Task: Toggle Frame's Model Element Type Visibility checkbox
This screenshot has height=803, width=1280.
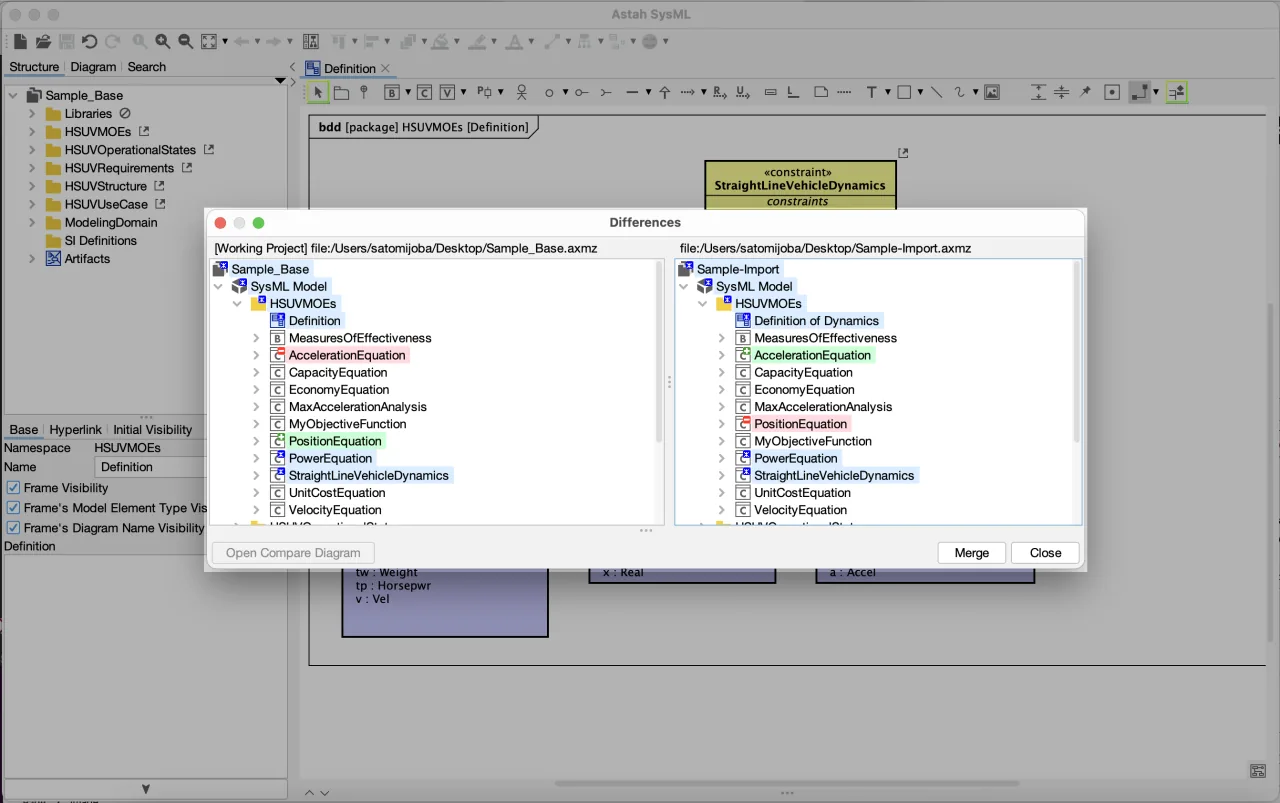Action: [x=14, y=508]
